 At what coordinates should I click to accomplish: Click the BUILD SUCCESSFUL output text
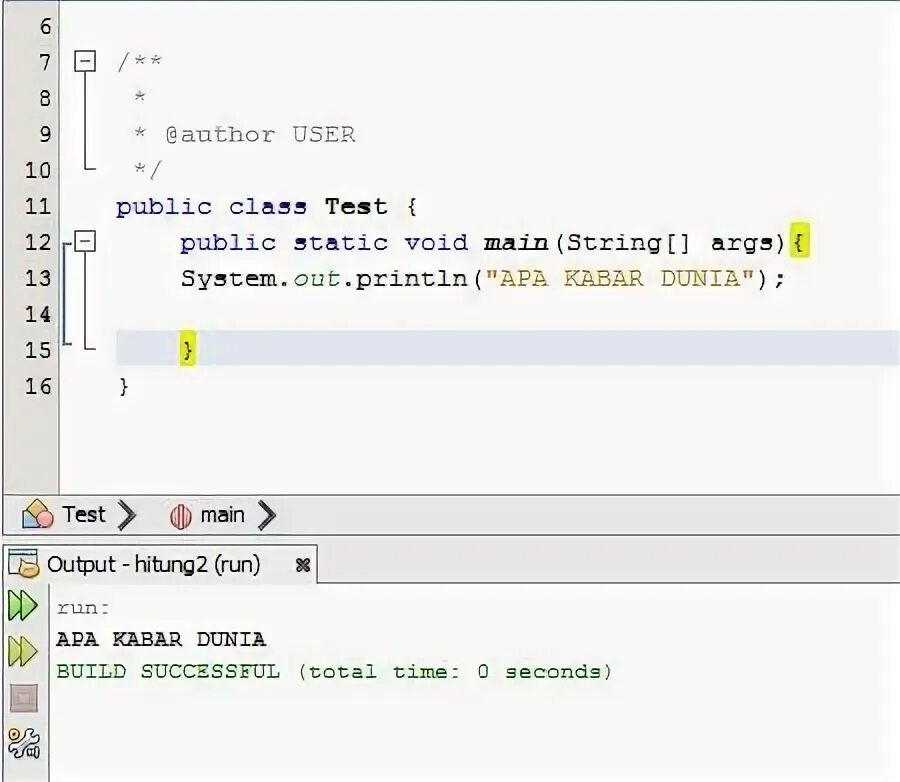(160, 671)
